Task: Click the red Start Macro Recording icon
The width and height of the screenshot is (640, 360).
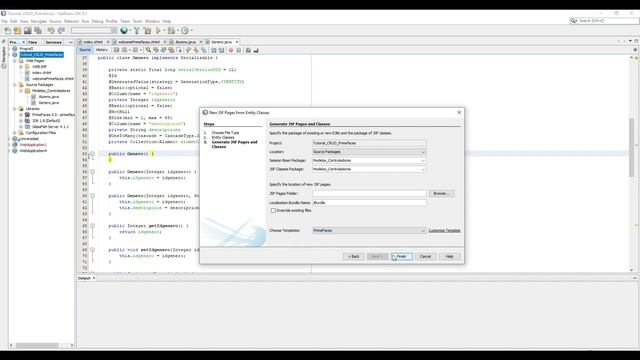Action: (231, 50)
